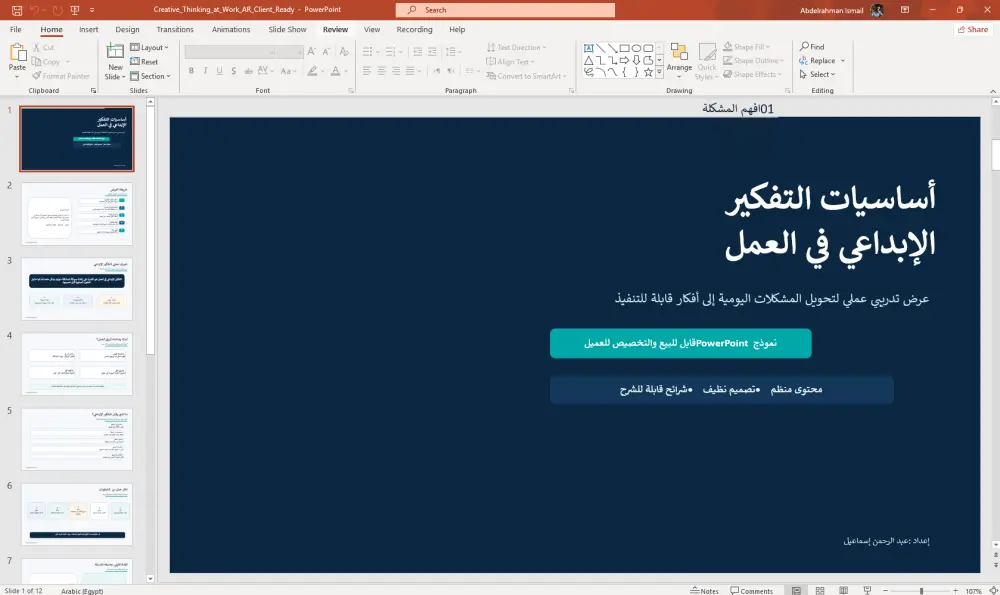Click the Save icon in title bar

[x=17, y=10]
